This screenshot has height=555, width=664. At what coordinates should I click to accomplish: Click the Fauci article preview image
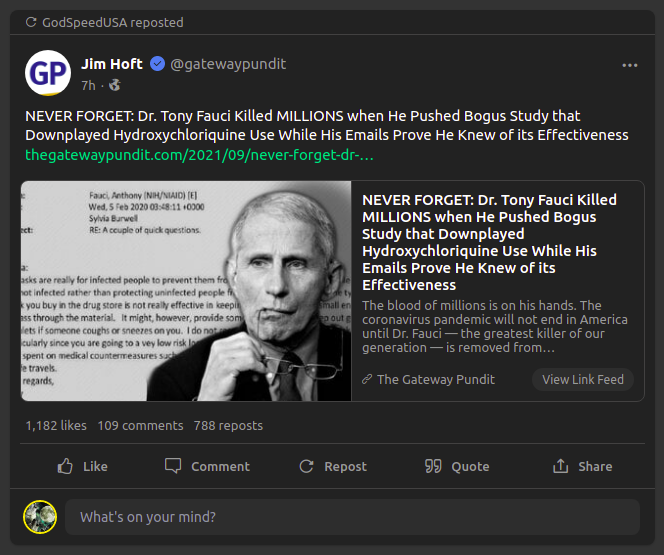(186, 291)
